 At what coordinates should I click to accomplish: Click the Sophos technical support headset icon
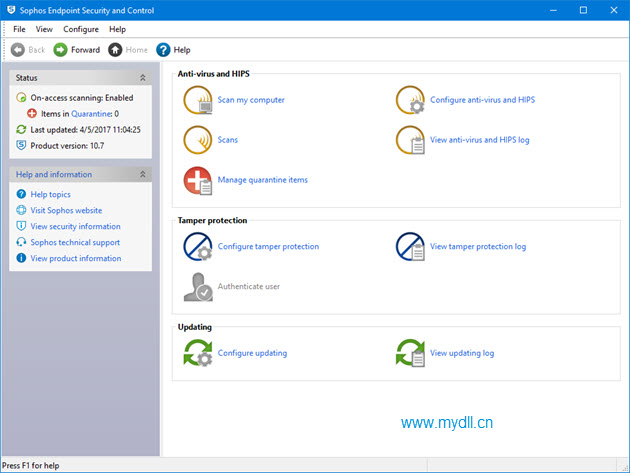(21, 242)
